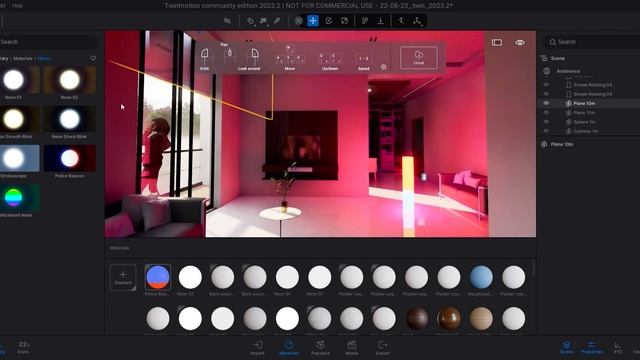Select the Rotate gizmo tool in toolbar
This screenshot has height=360, width=640.
[329, 21]
